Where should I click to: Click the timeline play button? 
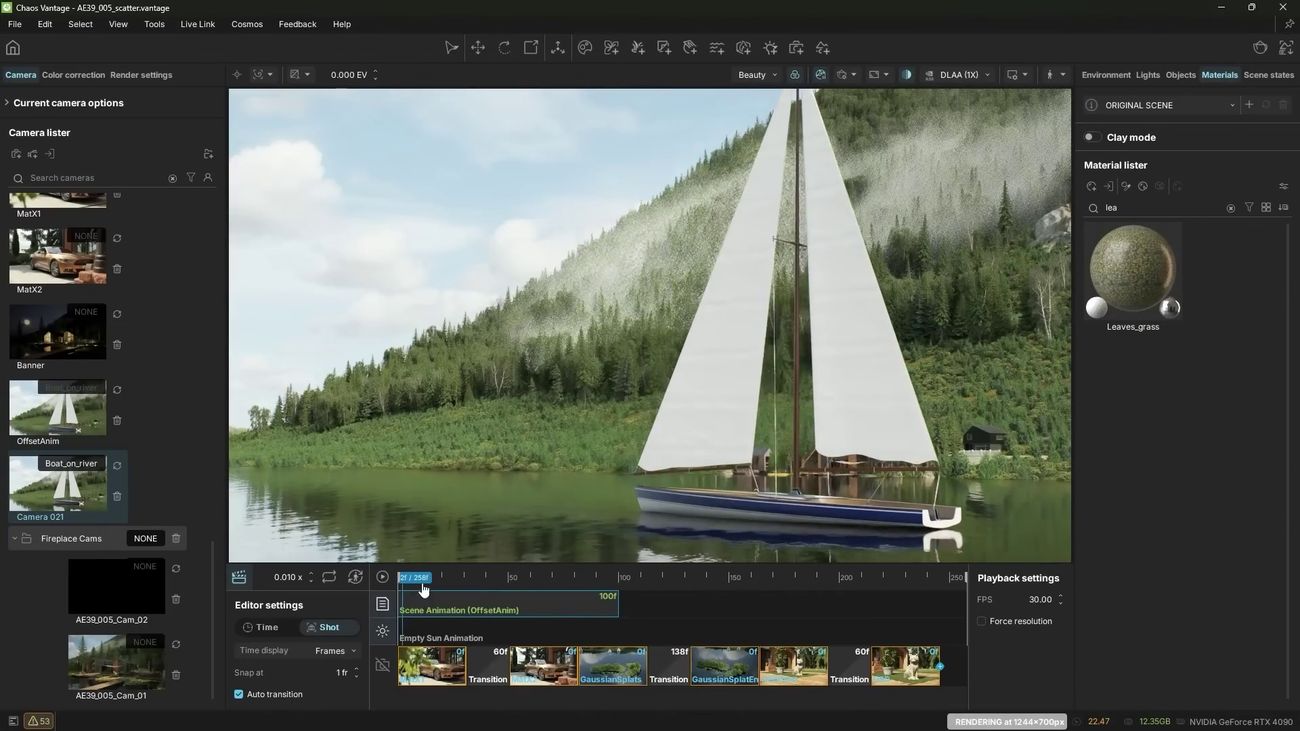click(x=383, y=577)
